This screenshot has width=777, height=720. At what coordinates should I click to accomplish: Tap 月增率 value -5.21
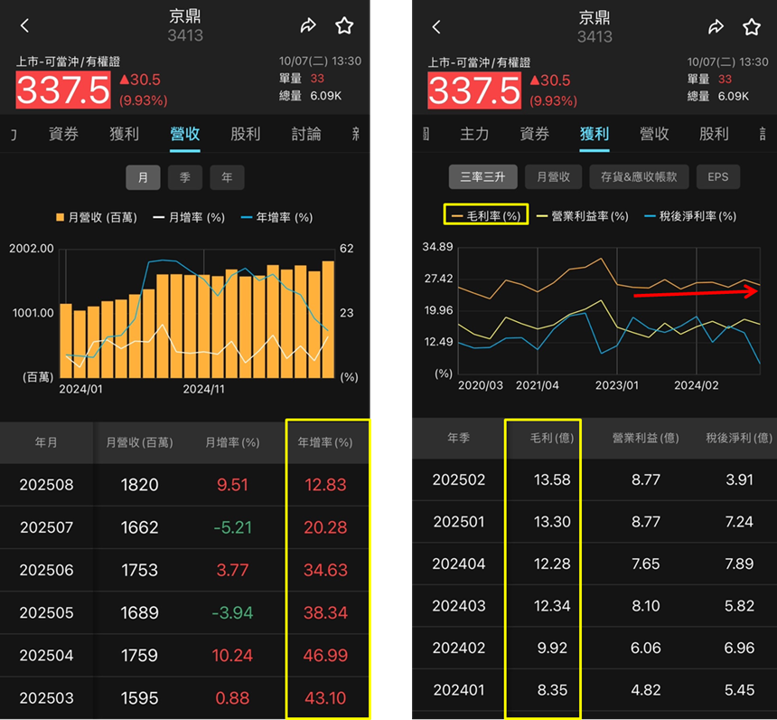pos(232,527)
